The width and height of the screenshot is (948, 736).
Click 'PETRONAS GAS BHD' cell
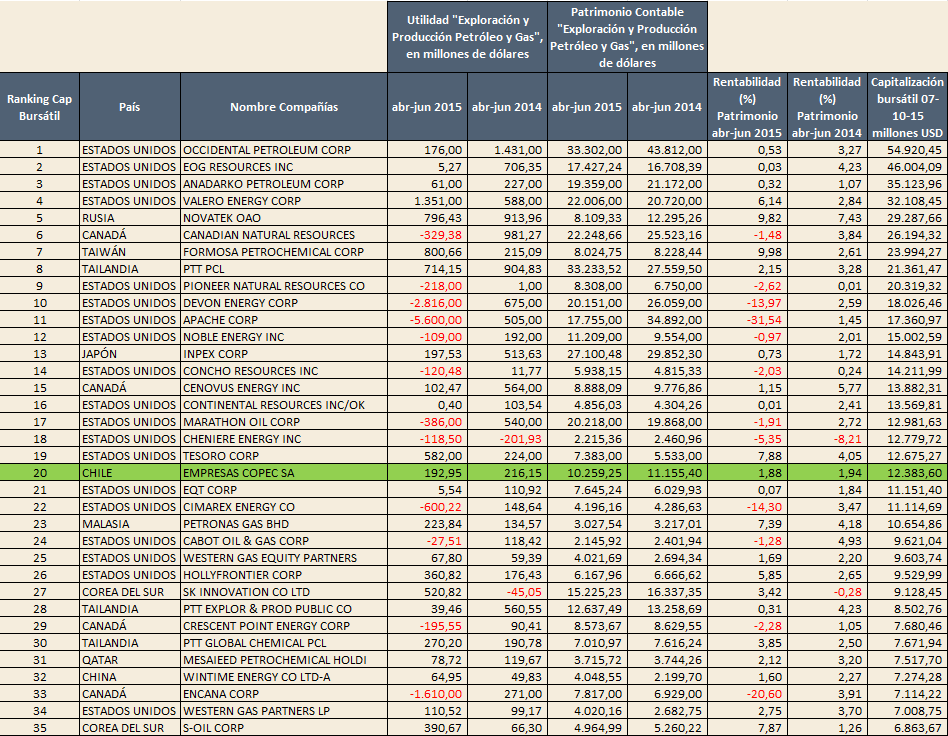click(x=284, y=524)
